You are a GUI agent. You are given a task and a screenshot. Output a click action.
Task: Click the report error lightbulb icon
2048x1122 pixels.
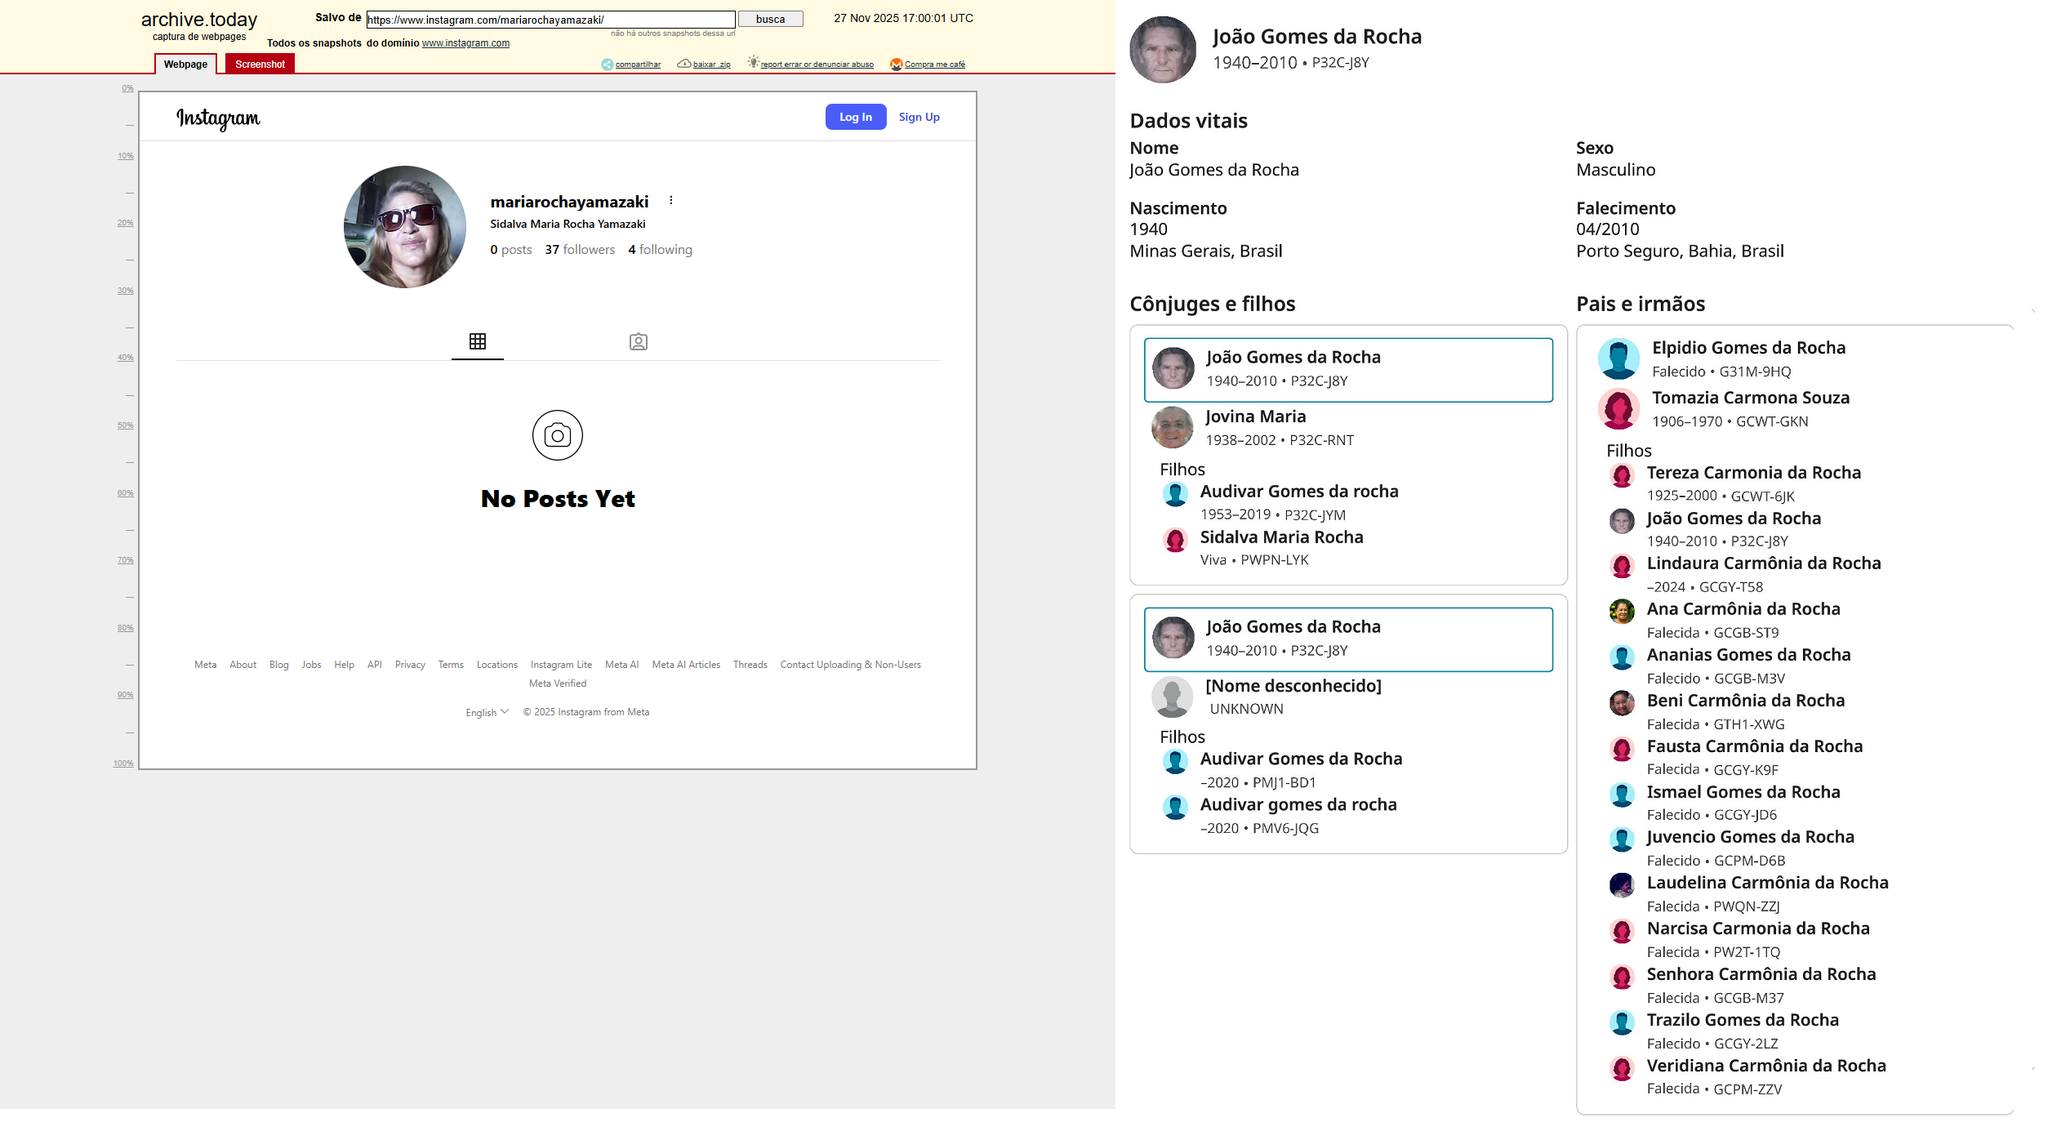[x=753, y=63]
